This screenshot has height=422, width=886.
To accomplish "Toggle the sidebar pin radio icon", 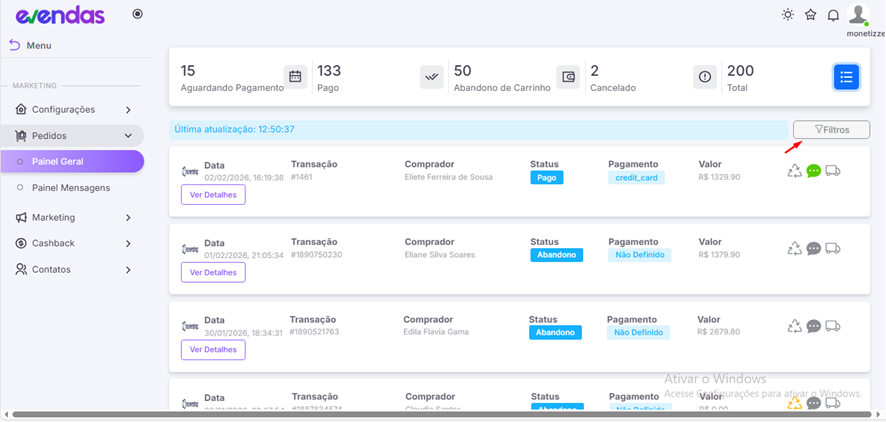I will [137, 14].
